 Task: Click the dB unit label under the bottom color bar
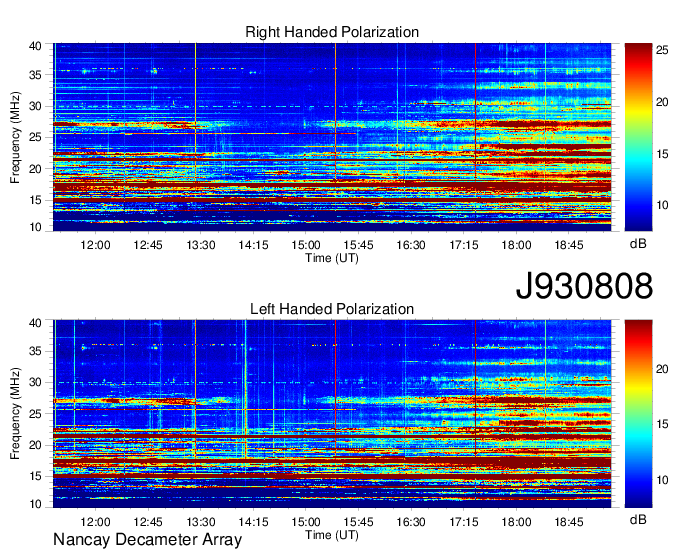[x=638, y=519]
